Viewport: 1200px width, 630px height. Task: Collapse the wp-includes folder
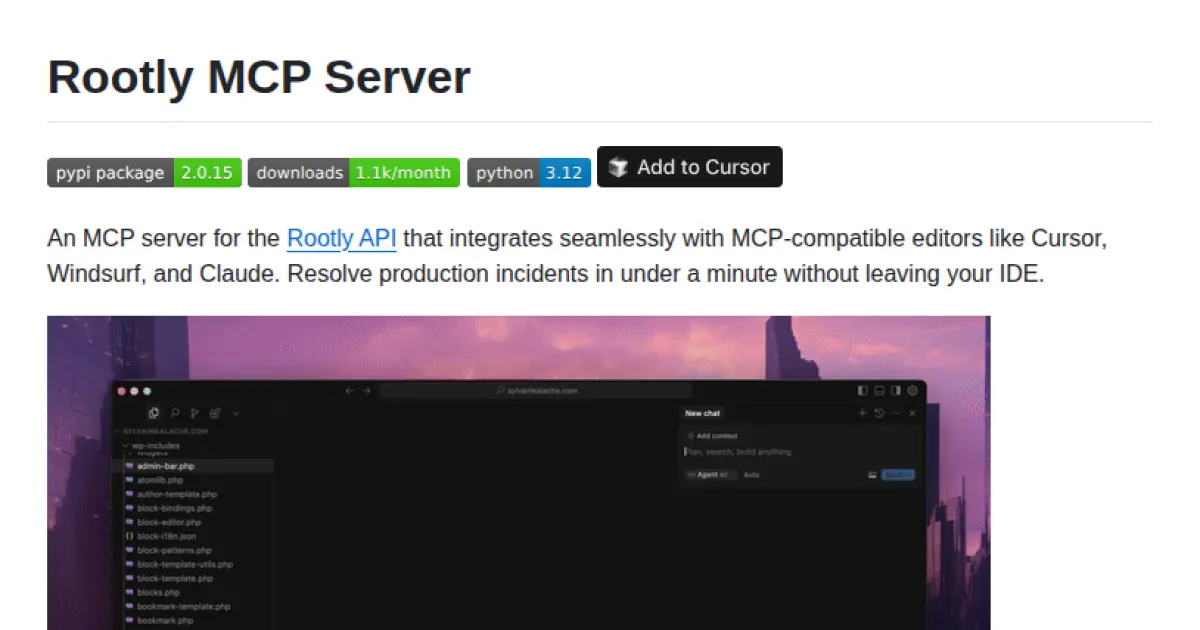coord(125,445)
